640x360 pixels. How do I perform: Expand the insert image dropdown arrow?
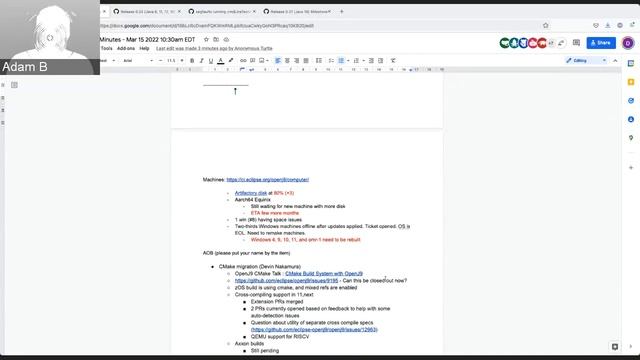(267, 60)
